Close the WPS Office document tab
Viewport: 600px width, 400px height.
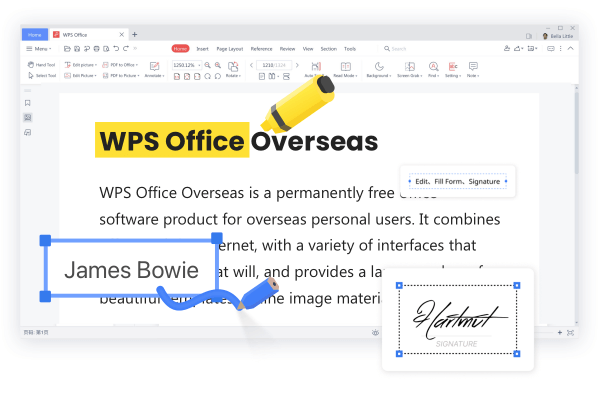tap(122, 34)
